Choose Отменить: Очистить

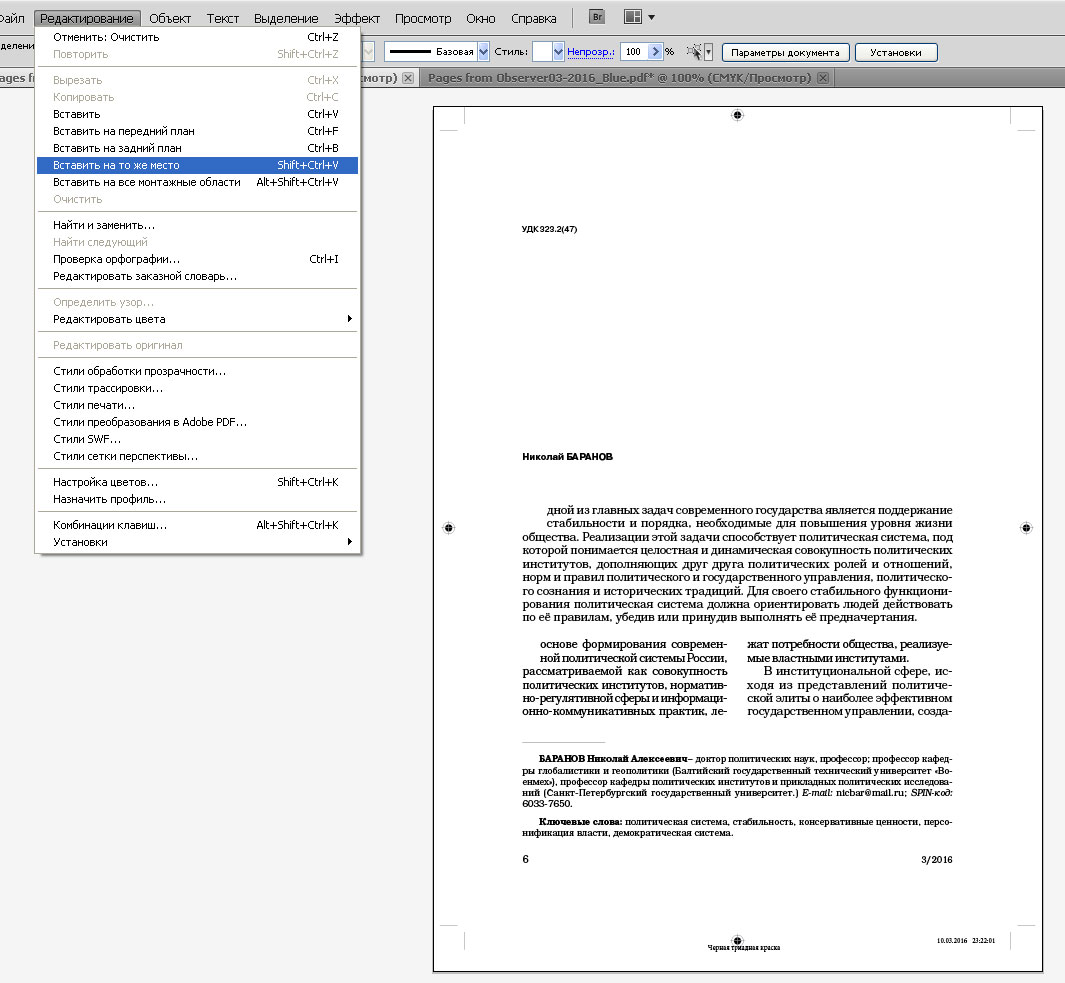click(197, 37)
